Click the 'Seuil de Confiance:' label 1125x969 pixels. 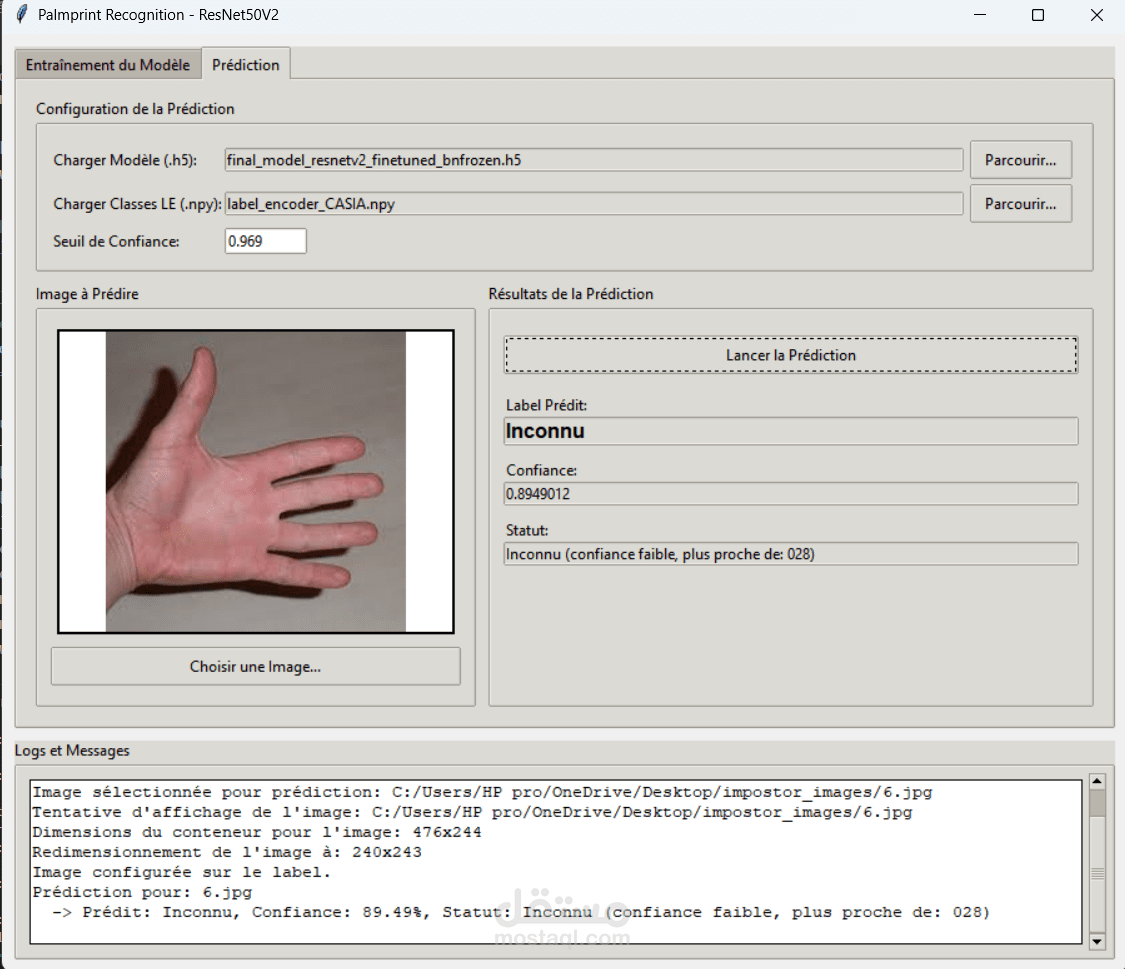(116, 241)
